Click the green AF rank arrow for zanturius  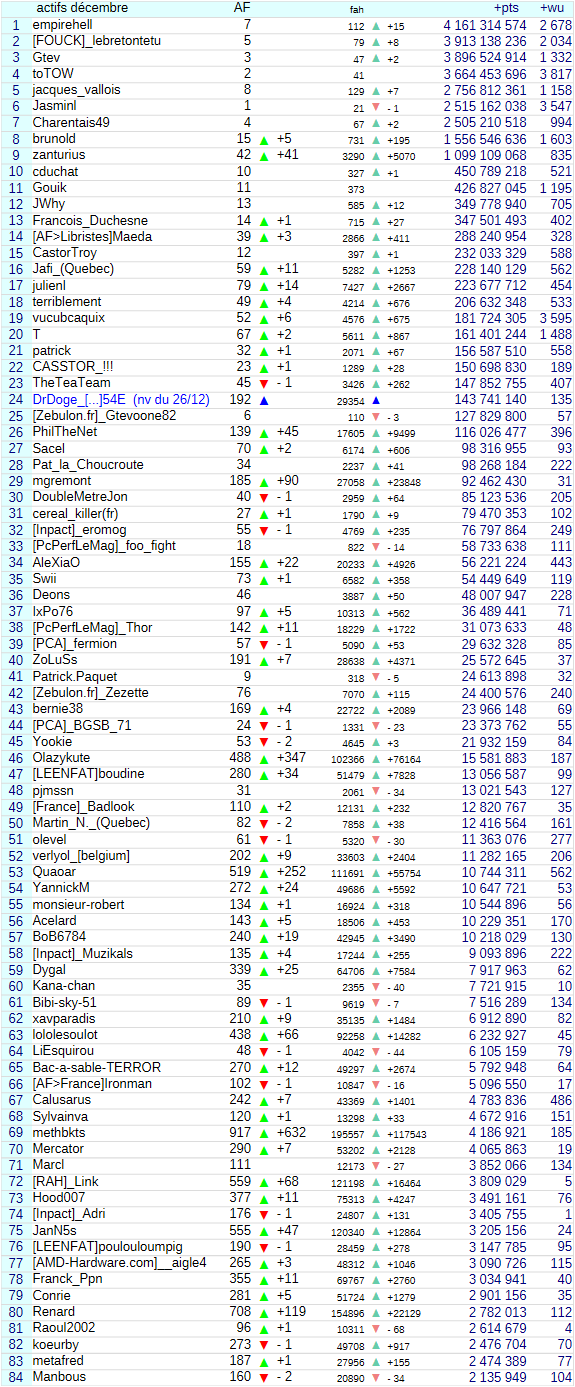coord(264,156)
